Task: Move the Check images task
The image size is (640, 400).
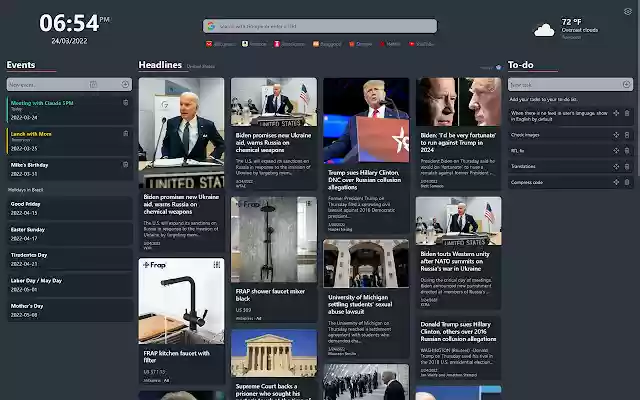Action: [616, 135]
